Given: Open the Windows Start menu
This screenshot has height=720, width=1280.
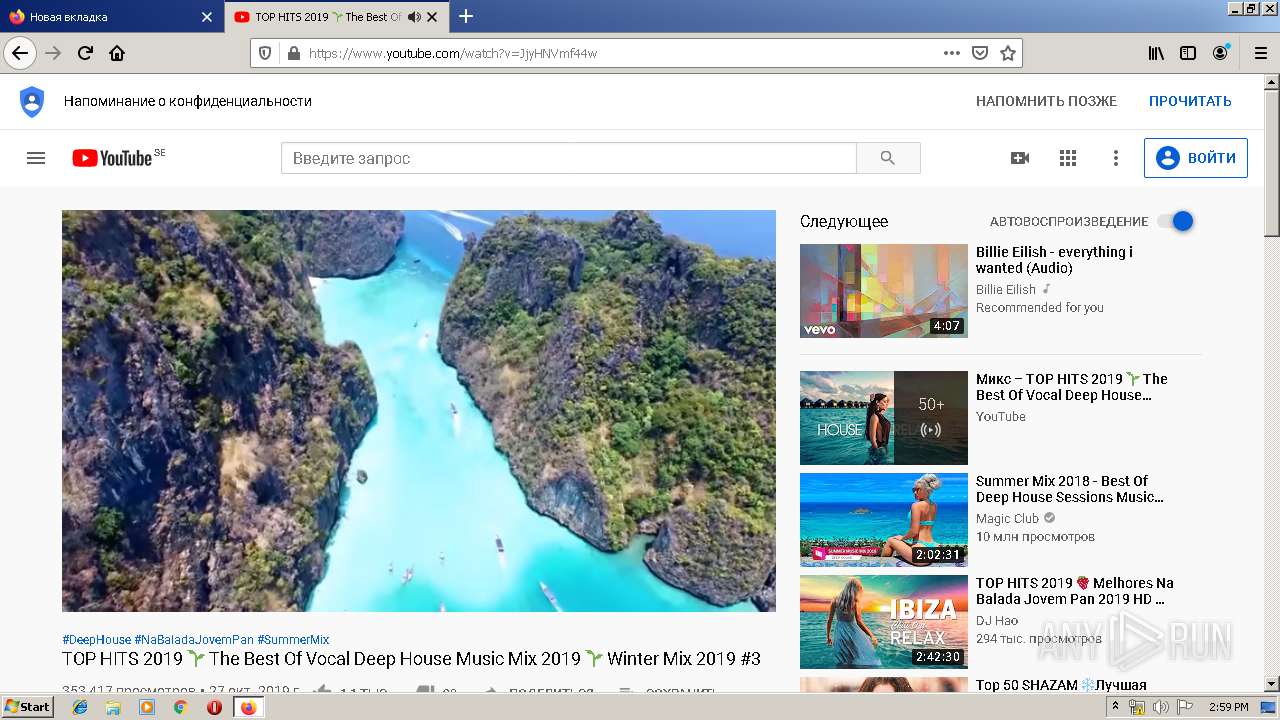Looking at the screenshot, I should (28, 707).
